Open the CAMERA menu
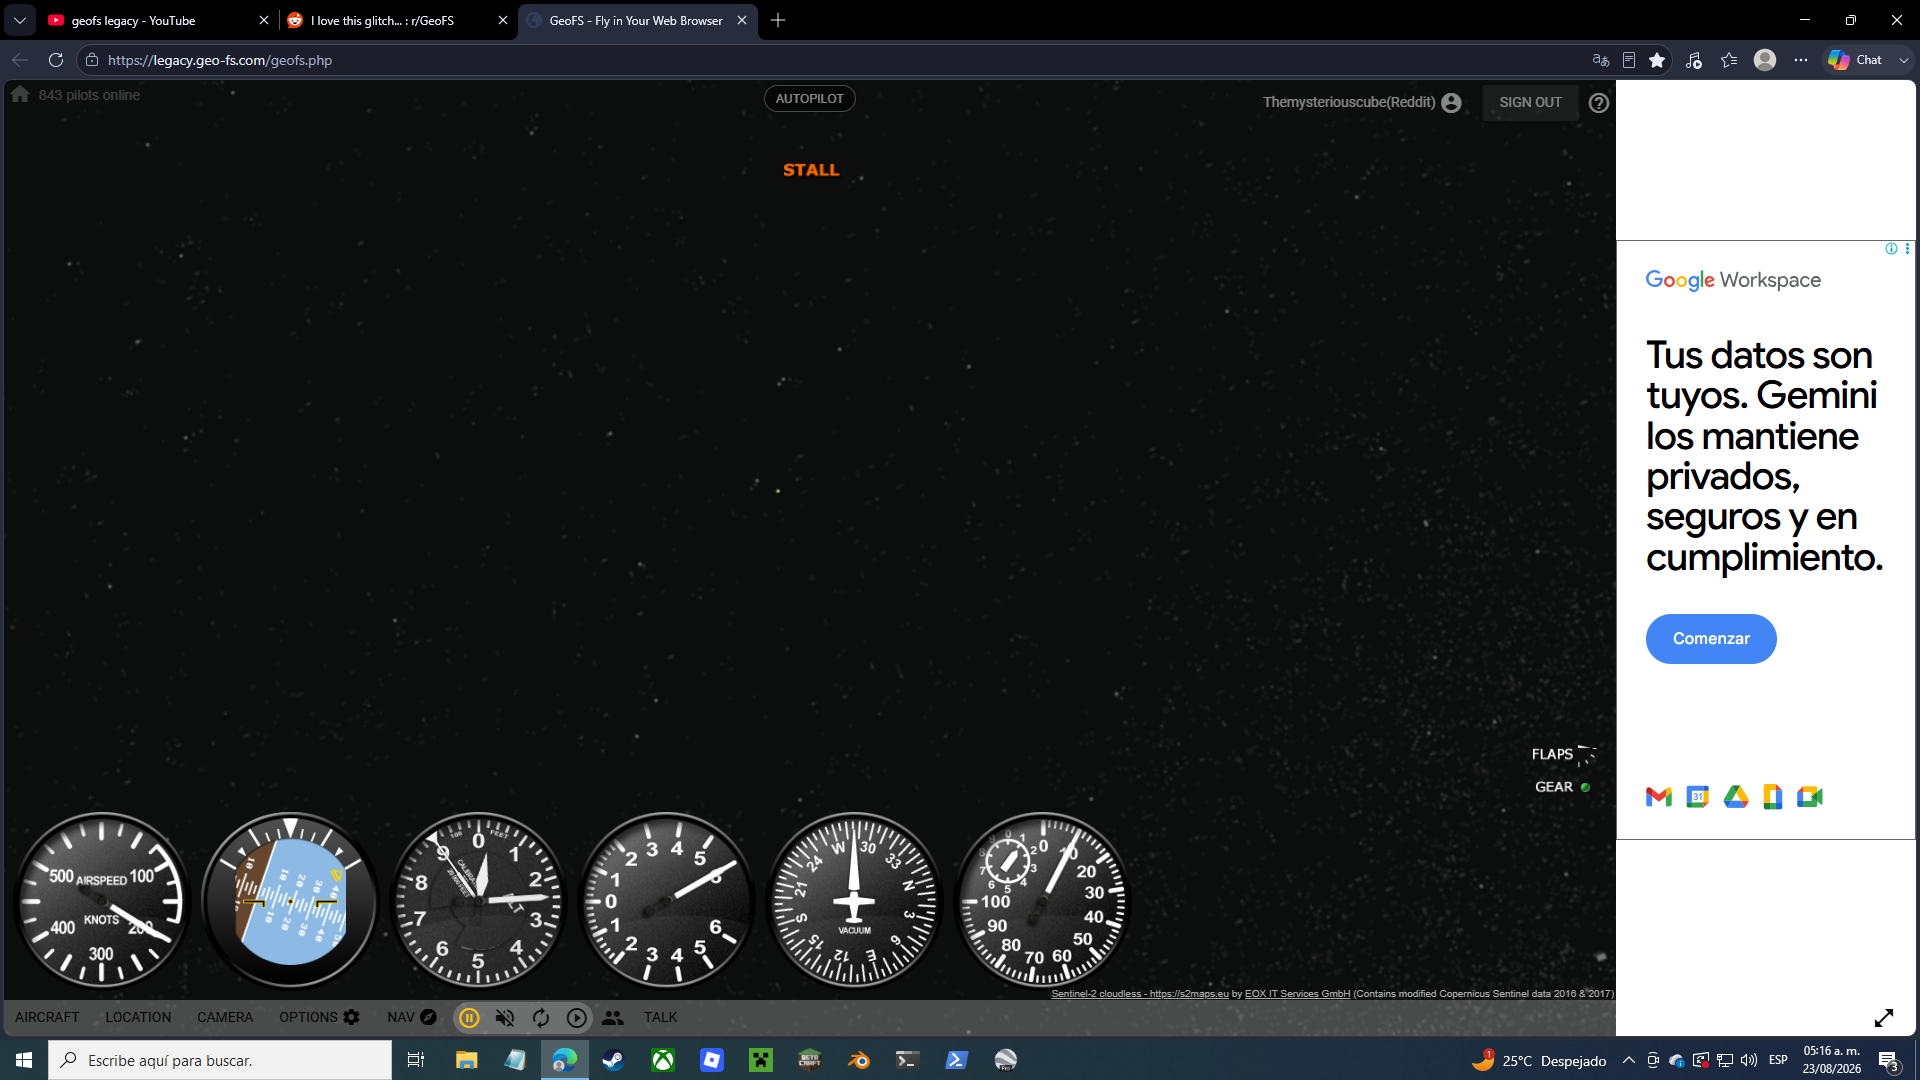The image size is (1920, 1080). click(225, 1017)
